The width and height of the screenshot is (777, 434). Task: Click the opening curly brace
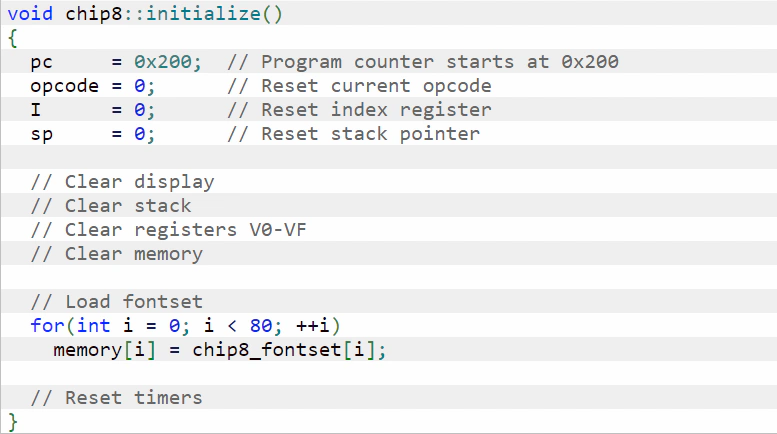[x=13, y=38]
